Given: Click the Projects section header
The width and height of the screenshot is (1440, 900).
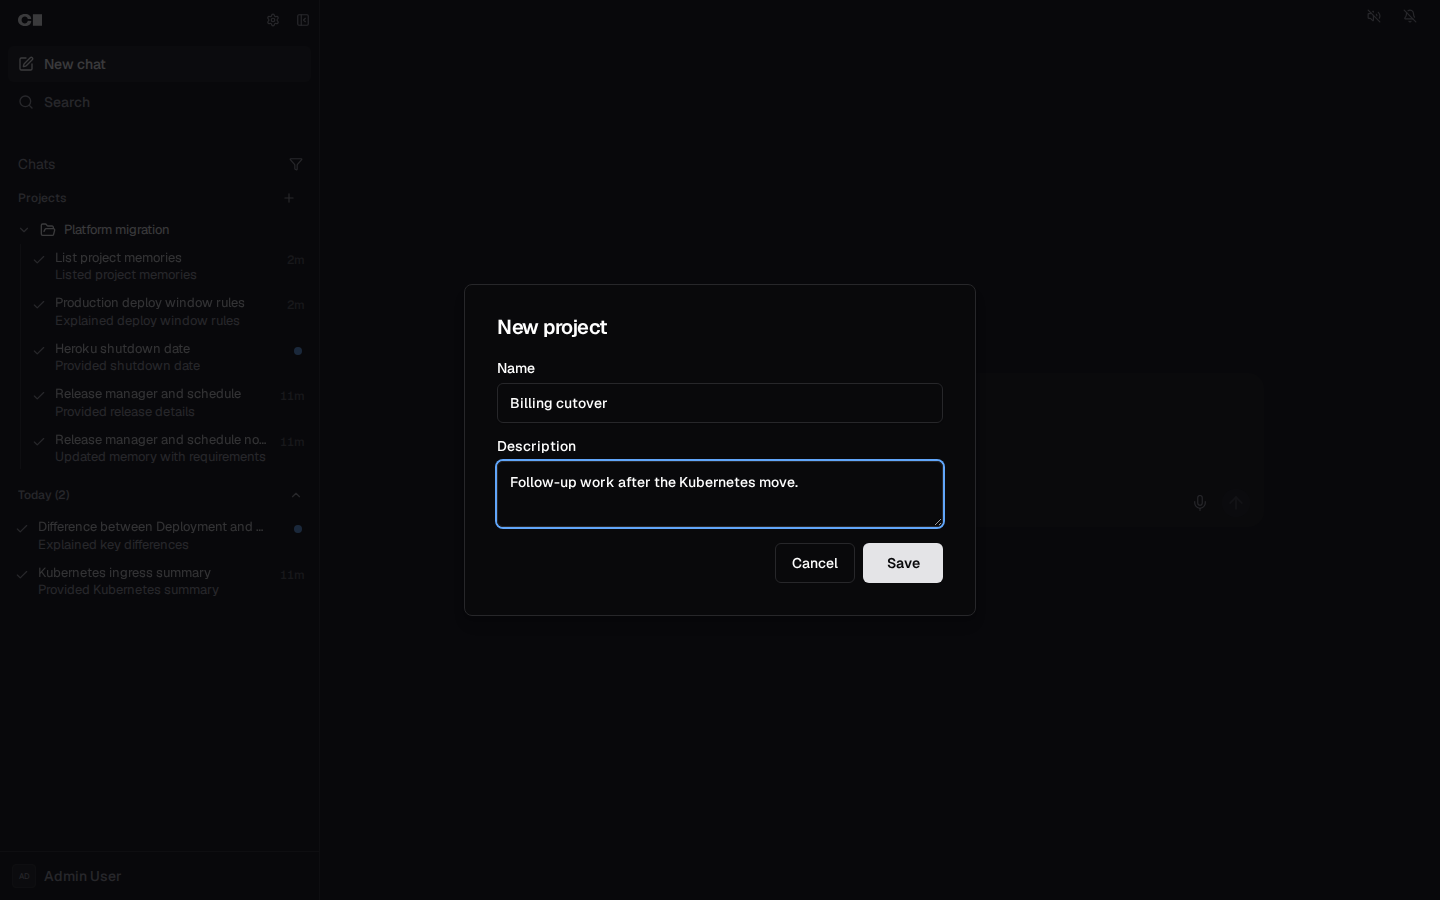Looking at the screenshot, I should pos(42,198).
